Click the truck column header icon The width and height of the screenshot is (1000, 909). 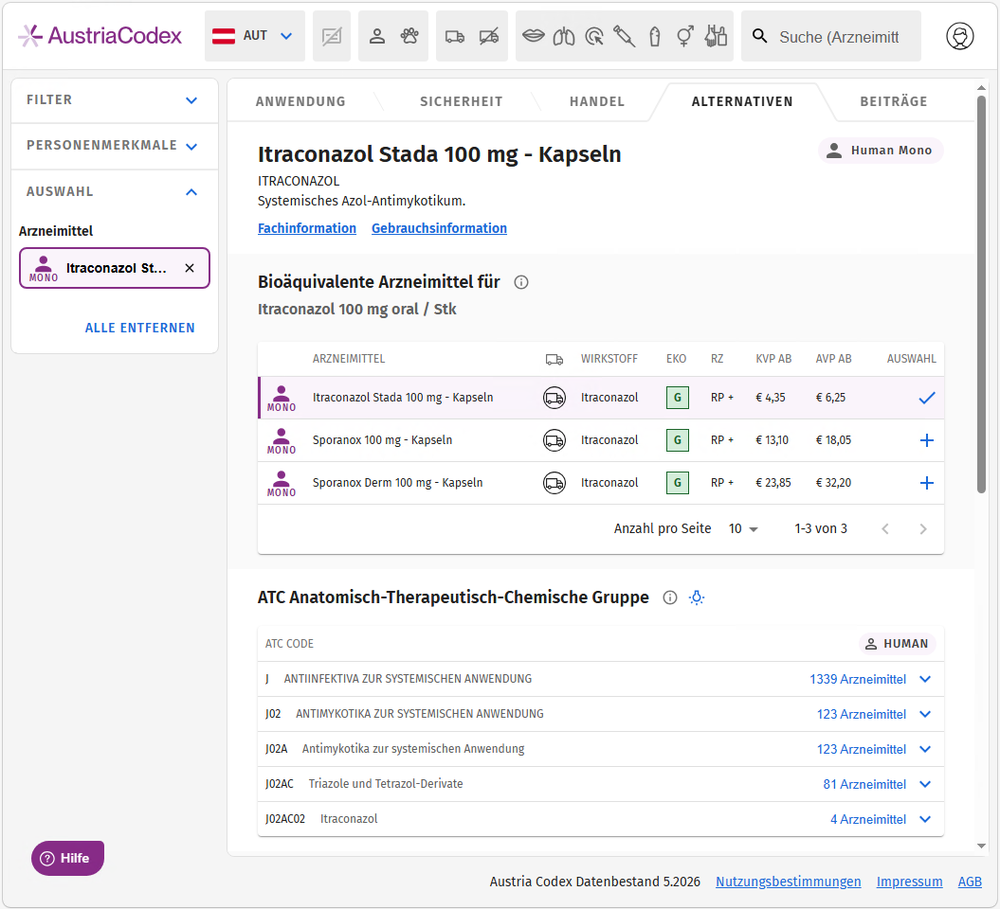coord(554,360)
